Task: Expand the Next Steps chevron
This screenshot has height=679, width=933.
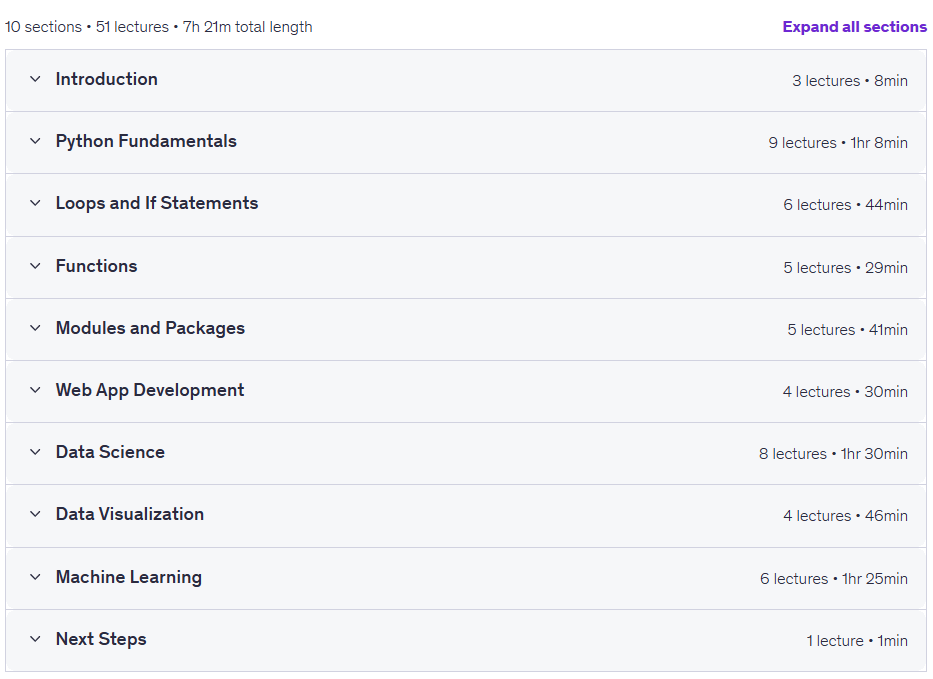Action: pyautogui.click(x=36, y=639)
